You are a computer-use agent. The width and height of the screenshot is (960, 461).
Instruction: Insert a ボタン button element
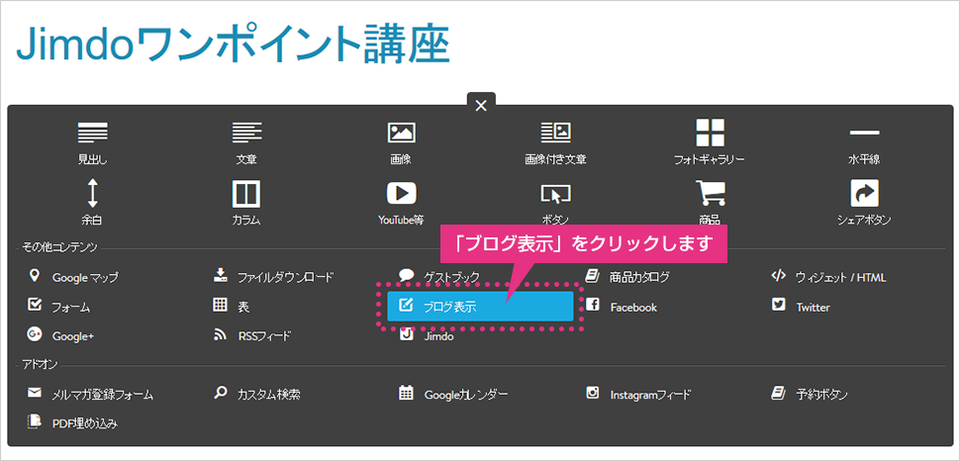click(x=555, y=202)
